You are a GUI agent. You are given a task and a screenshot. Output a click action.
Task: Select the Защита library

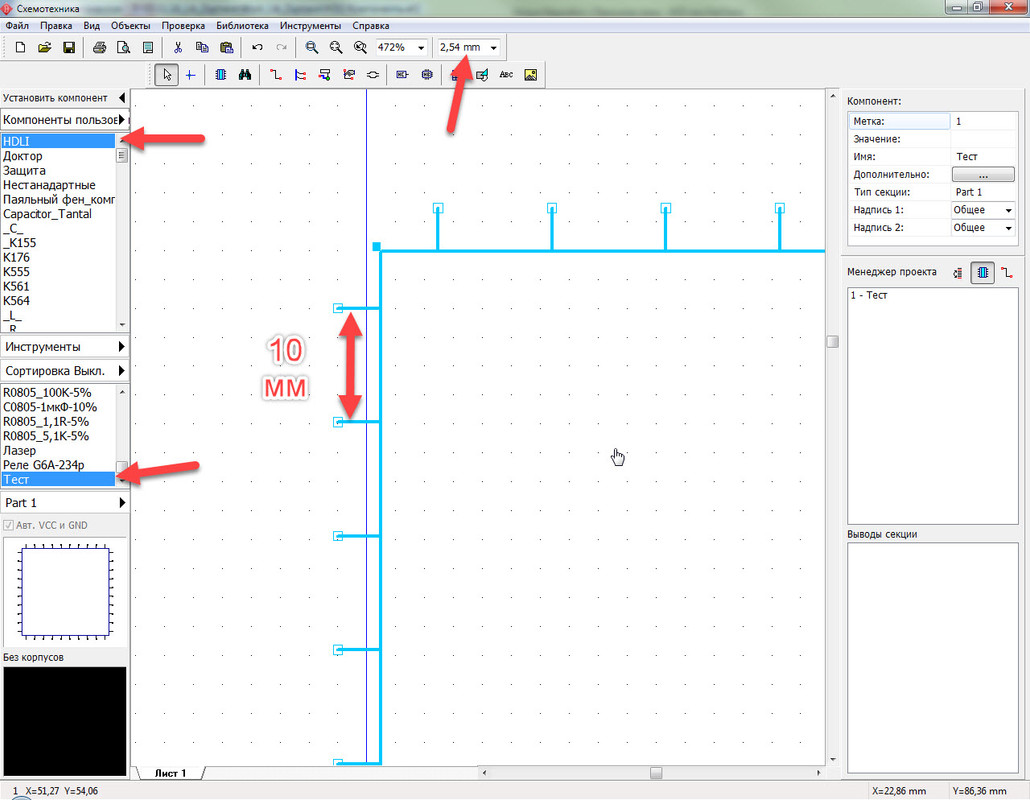coord(58,171)
